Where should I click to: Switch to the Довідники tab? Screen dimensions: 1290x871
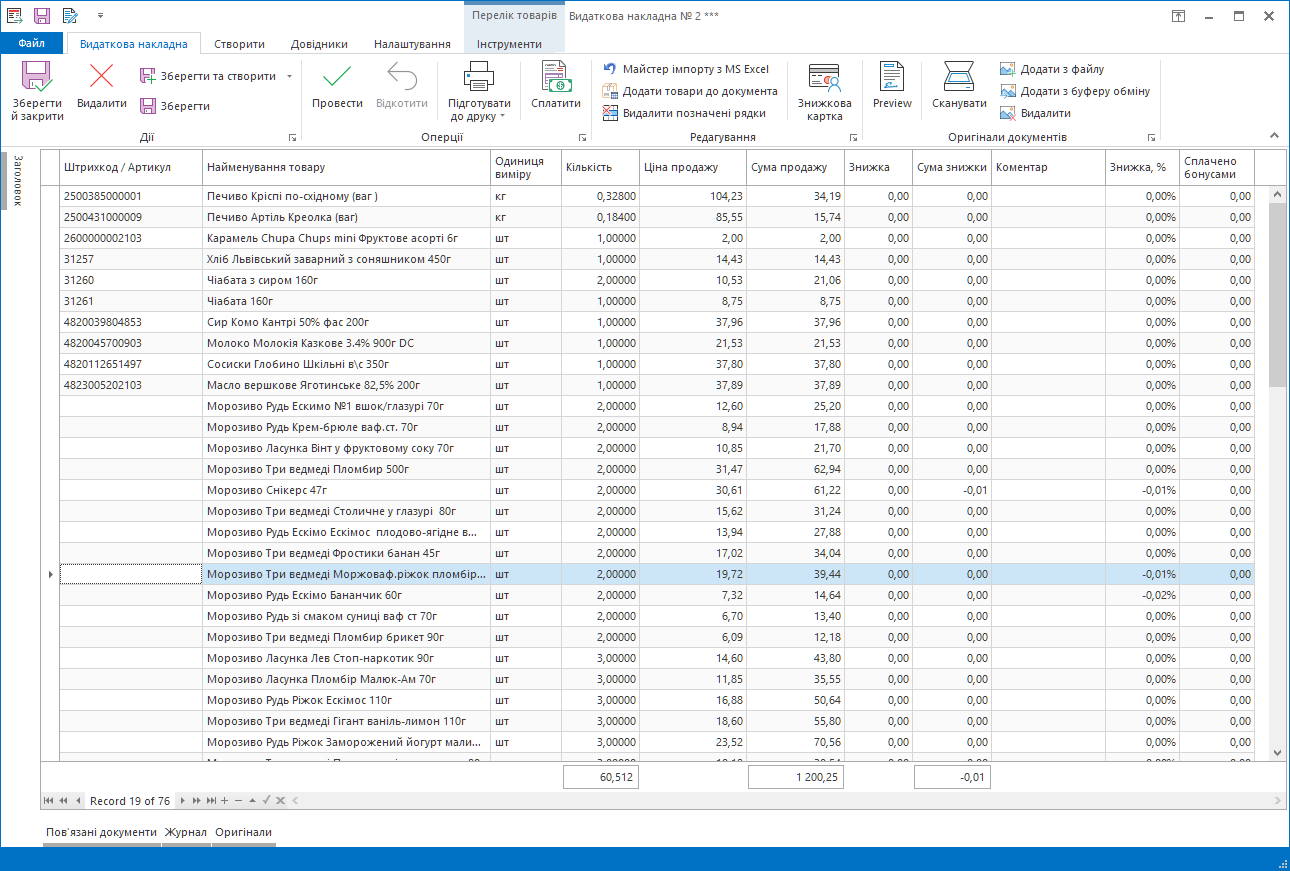(319, 44)
